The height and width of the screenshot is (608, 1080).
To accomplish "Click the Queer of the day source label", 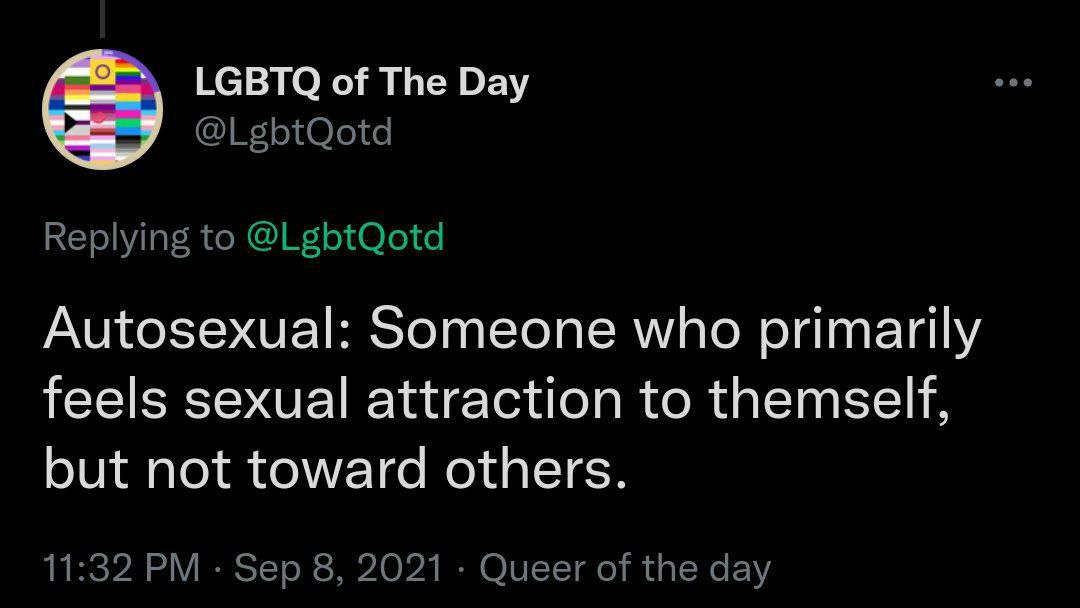I will tap(625, 569).
